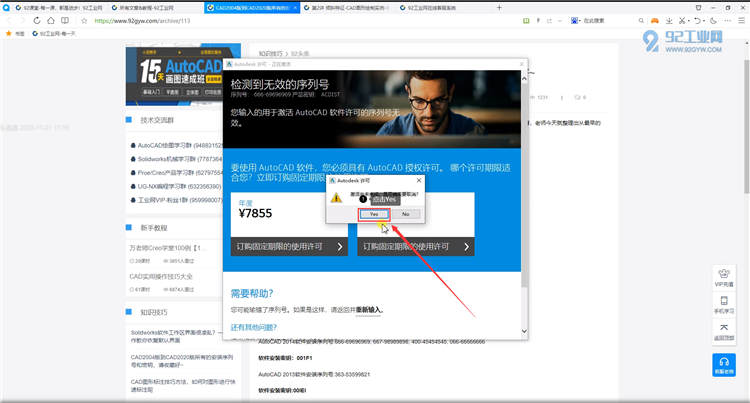Open the orange game controller icon

click(655, 21)
